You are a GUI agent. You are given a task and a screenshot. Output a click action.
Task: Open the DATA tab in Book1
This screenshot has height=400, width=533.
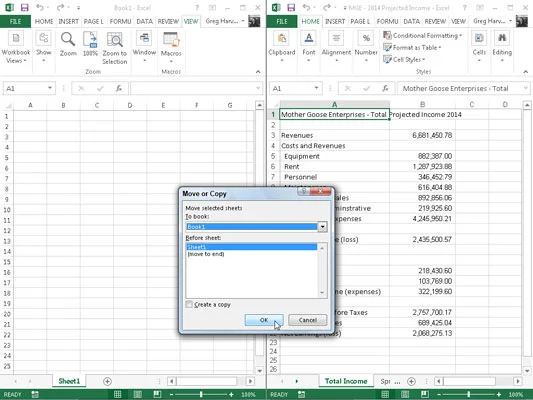pyautogui.click(x=144, y=21)
